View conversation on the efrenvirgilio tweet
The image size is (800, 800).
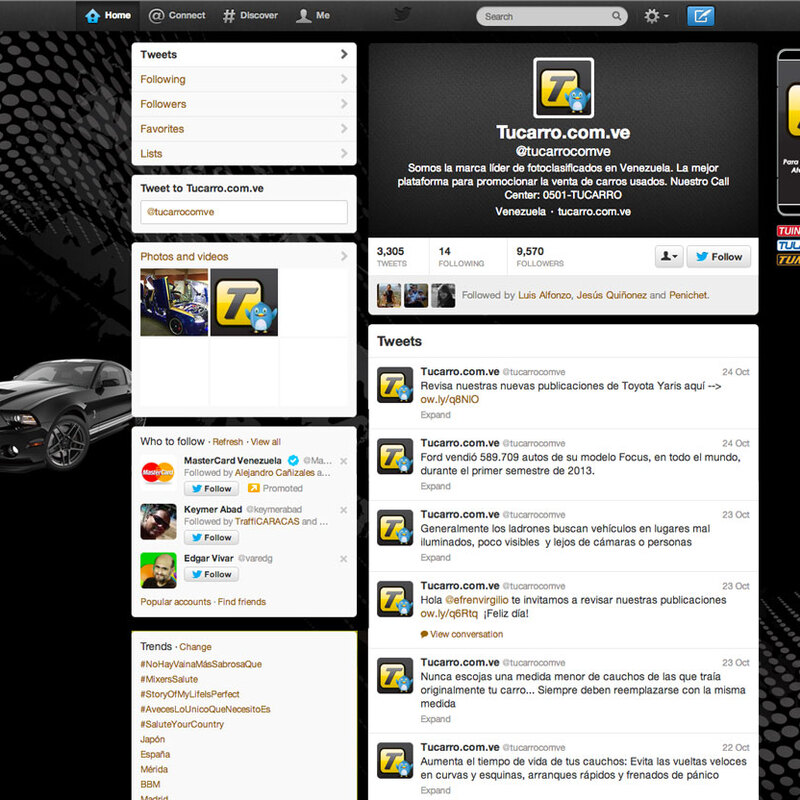click(x=466, y=634)
